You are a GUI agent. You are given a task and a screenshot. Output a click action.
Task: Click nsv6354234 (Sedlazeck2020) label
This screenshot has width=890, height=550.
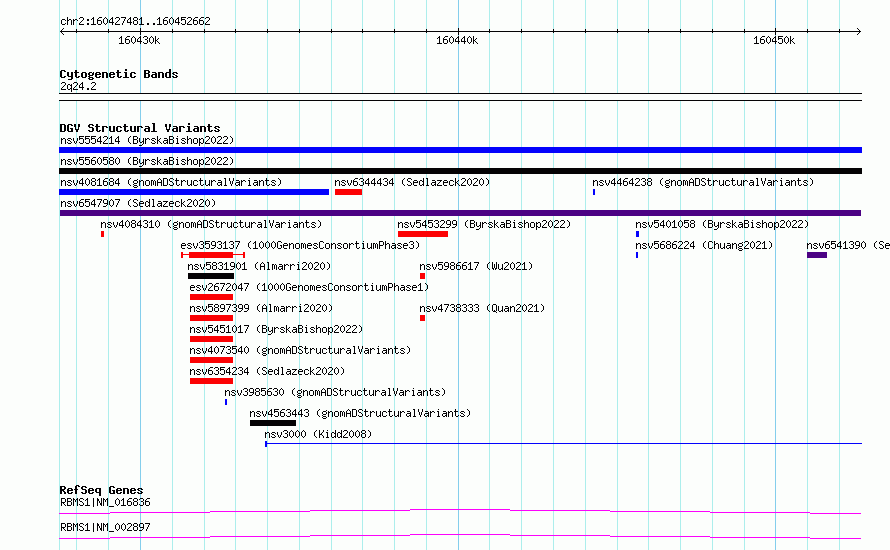click(267, 371)
